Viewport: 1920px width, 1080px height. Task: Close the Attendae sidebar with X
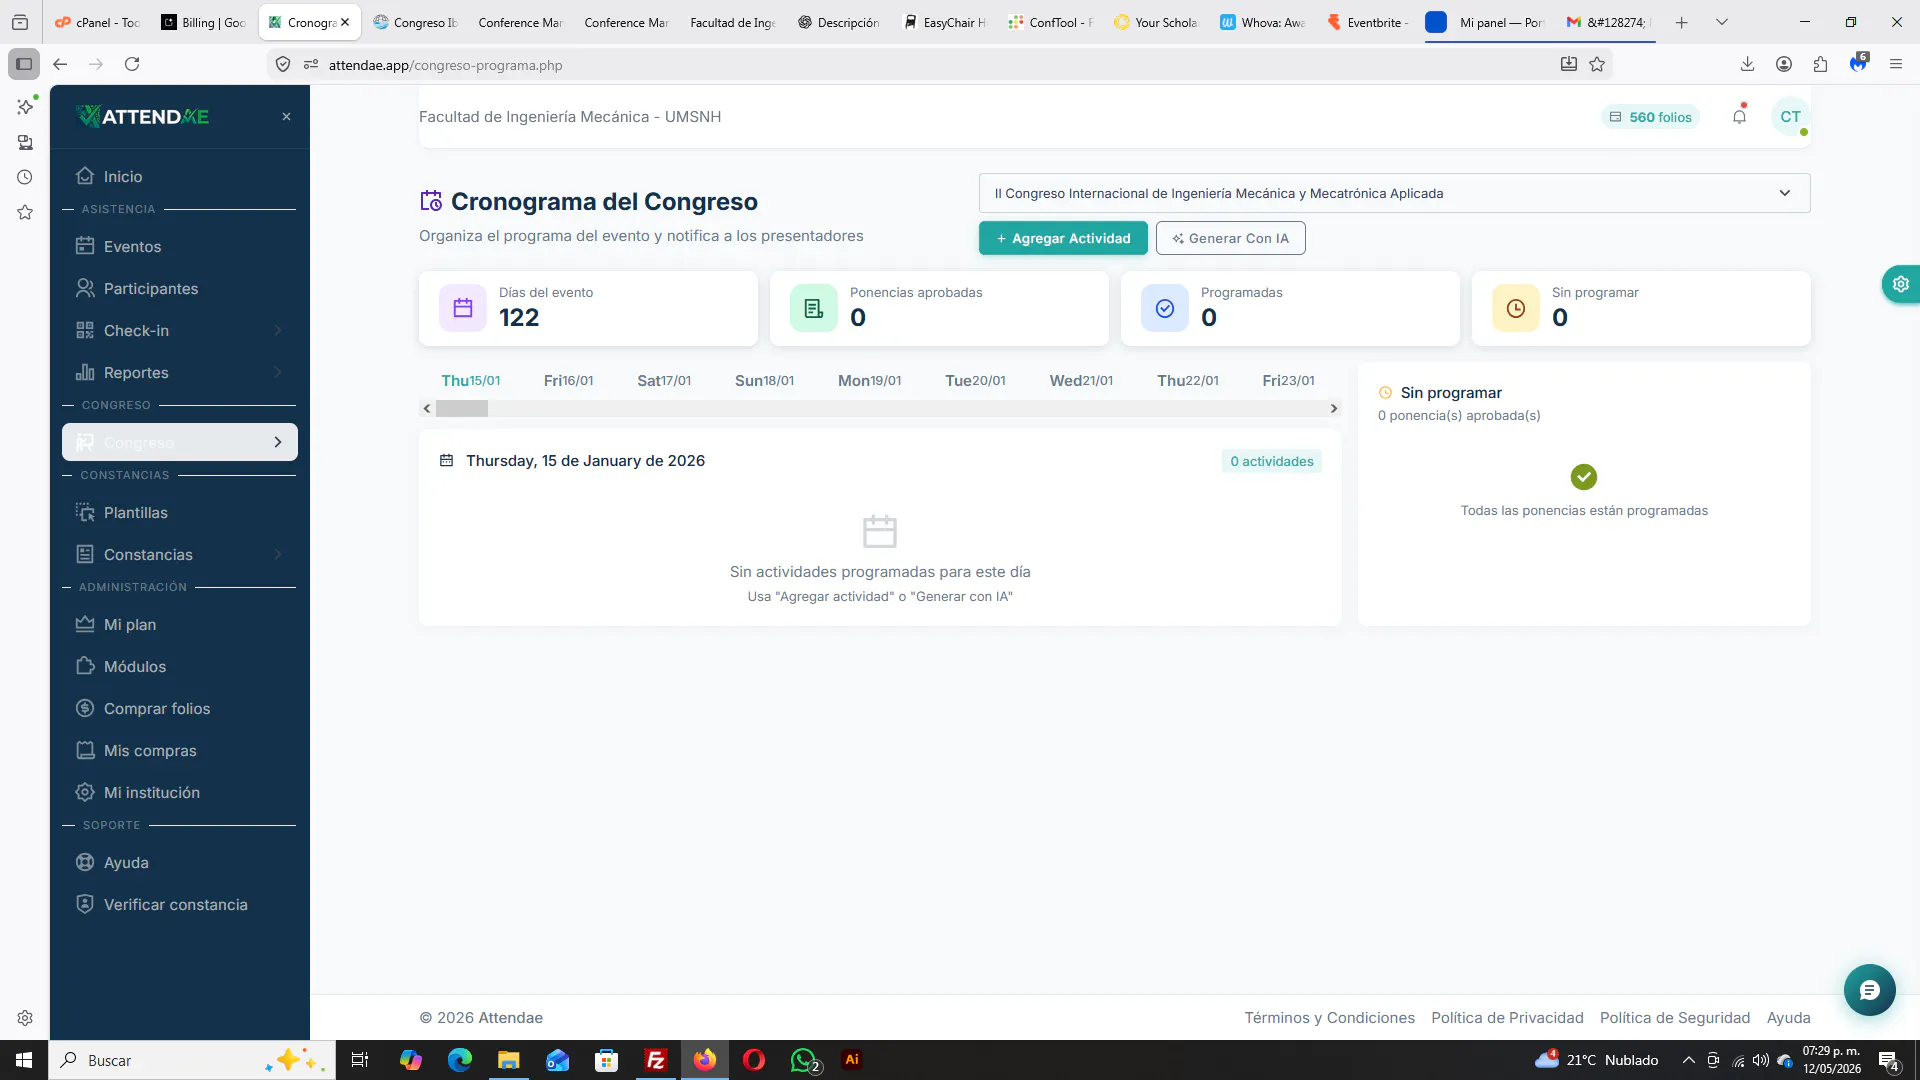286,117
